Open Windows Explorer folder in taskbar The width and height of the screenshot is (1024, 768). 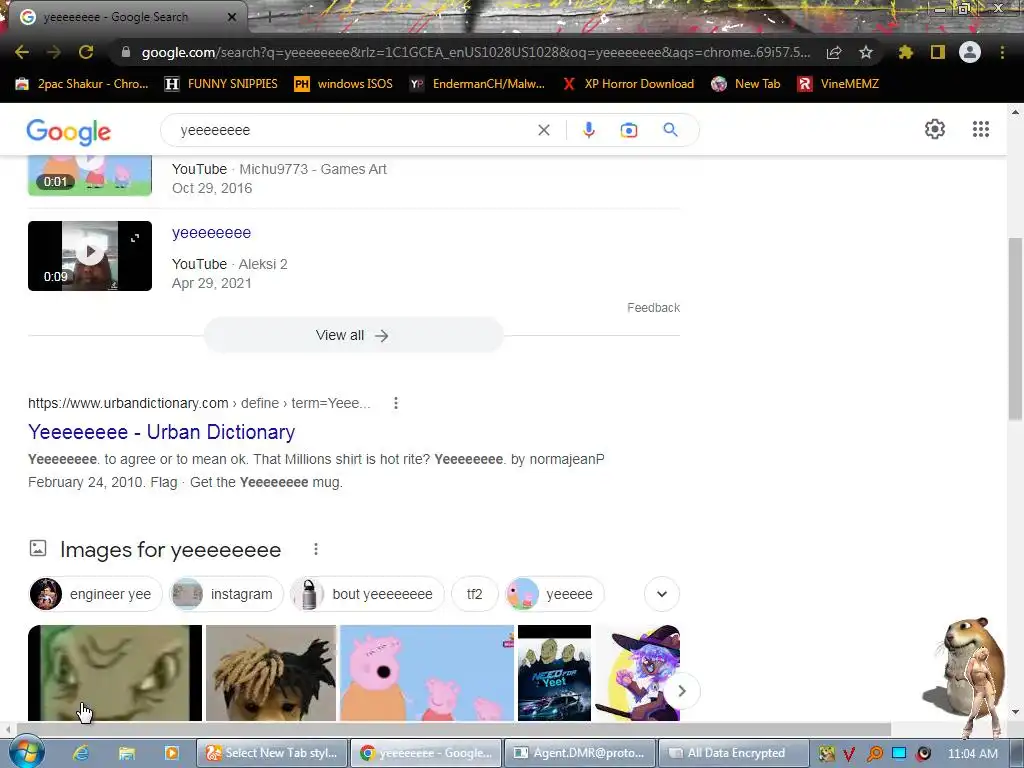(x=126, y=753)
